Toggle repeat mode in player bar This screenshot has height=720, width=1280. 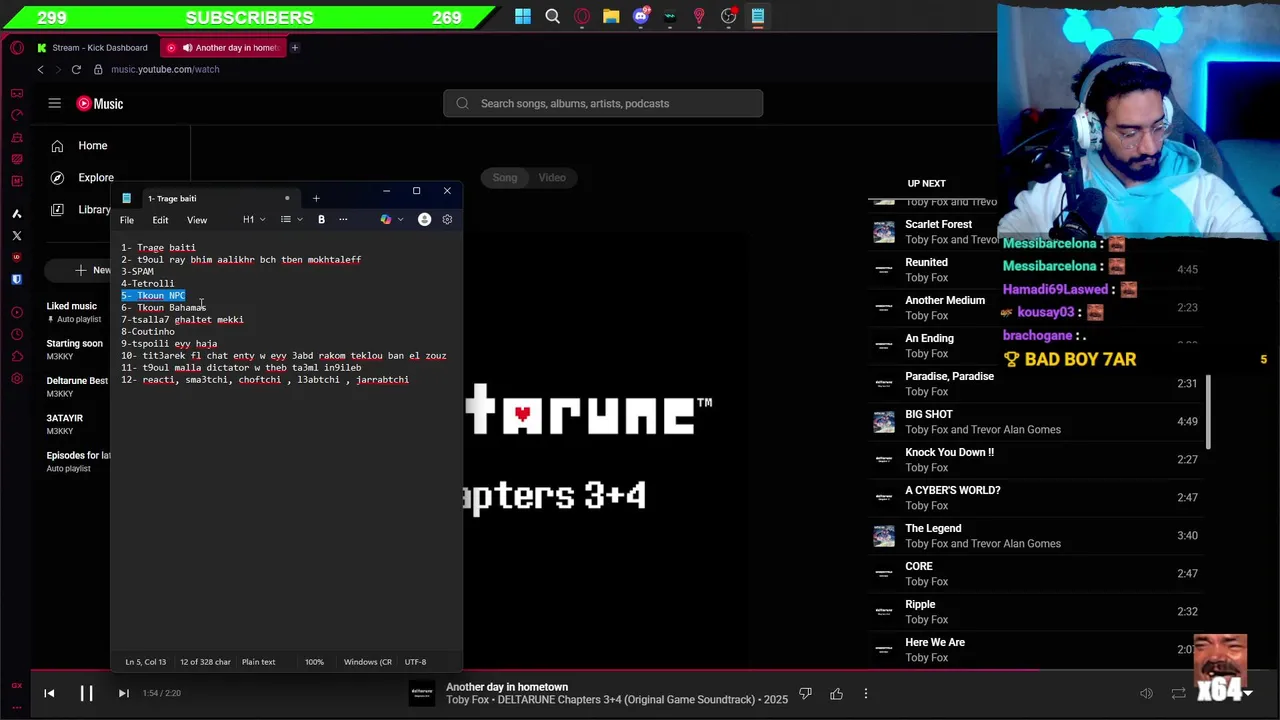[1178, 693]
